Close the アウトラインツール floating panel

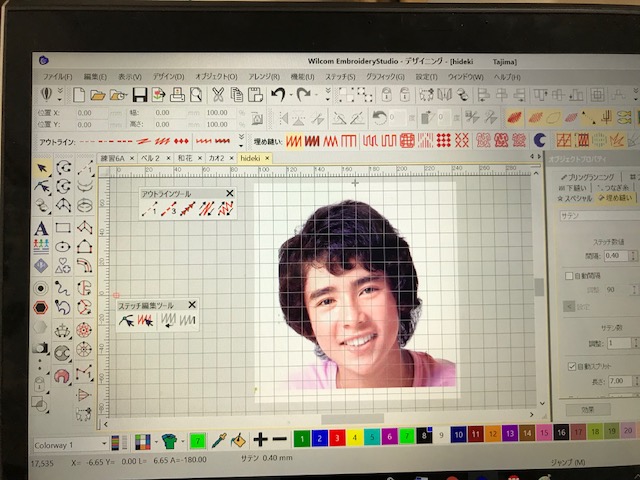(x=229, y=193)
